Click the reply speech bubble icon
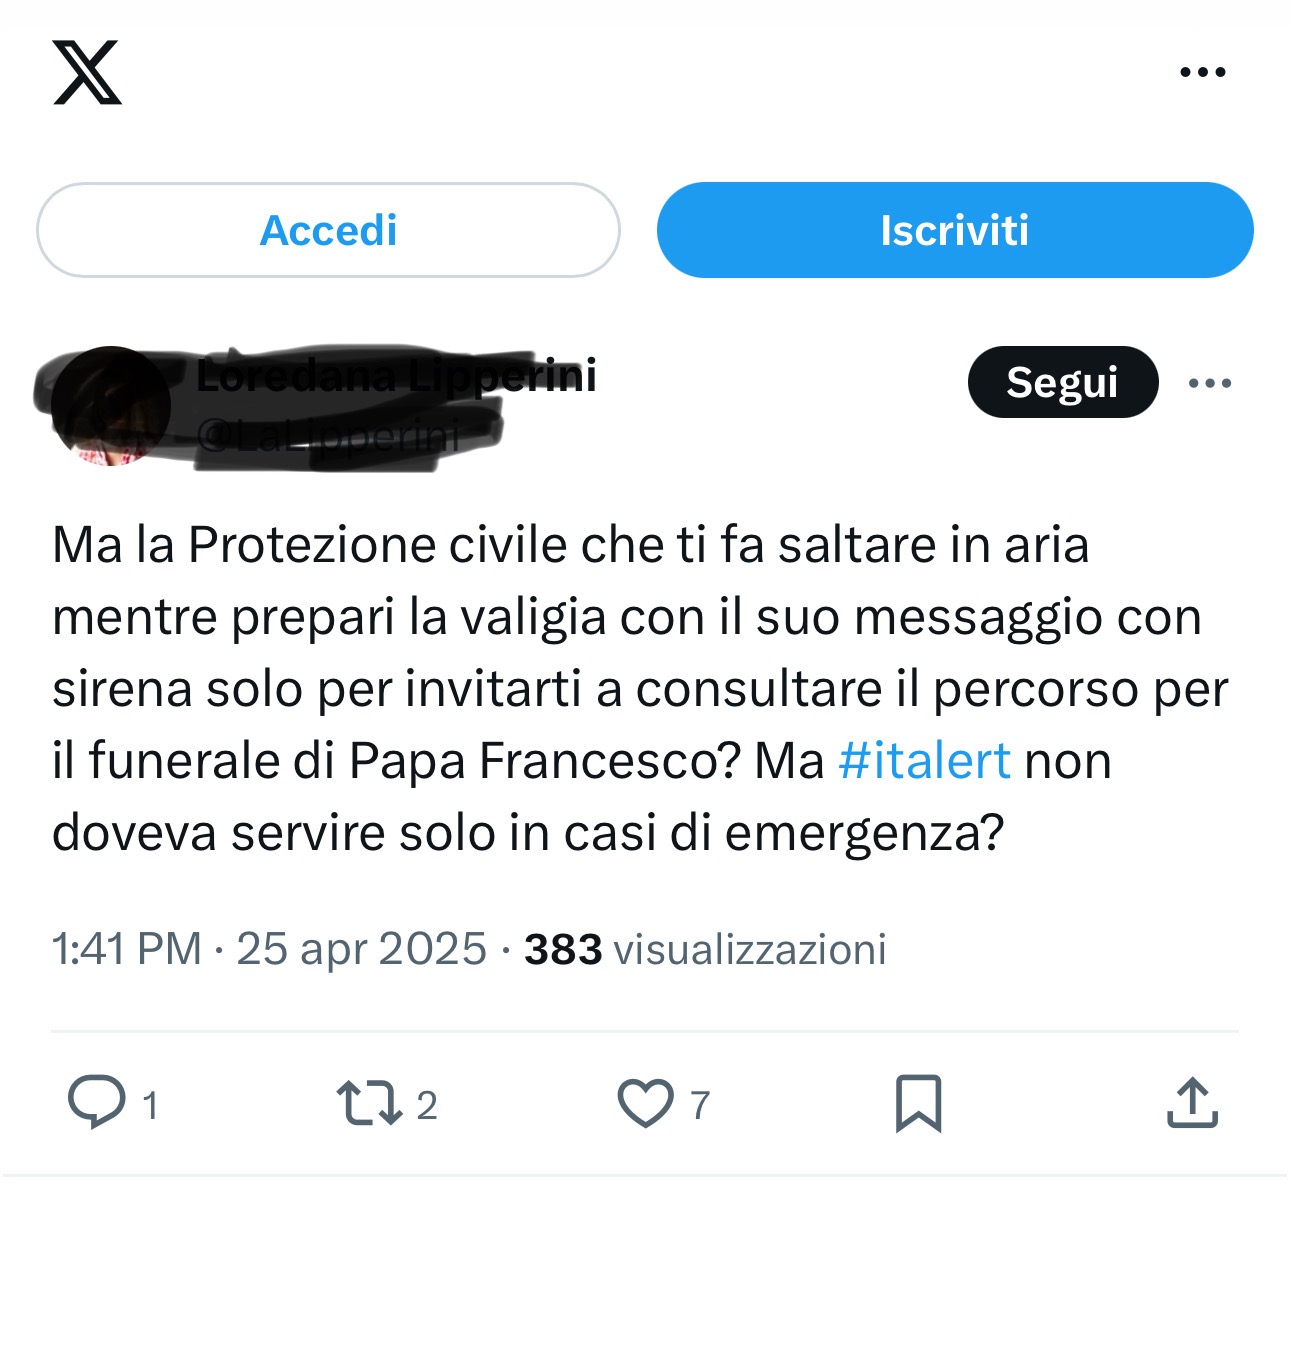The width and height of the screenshot is (1290, 1346). tap(96, 1102)
